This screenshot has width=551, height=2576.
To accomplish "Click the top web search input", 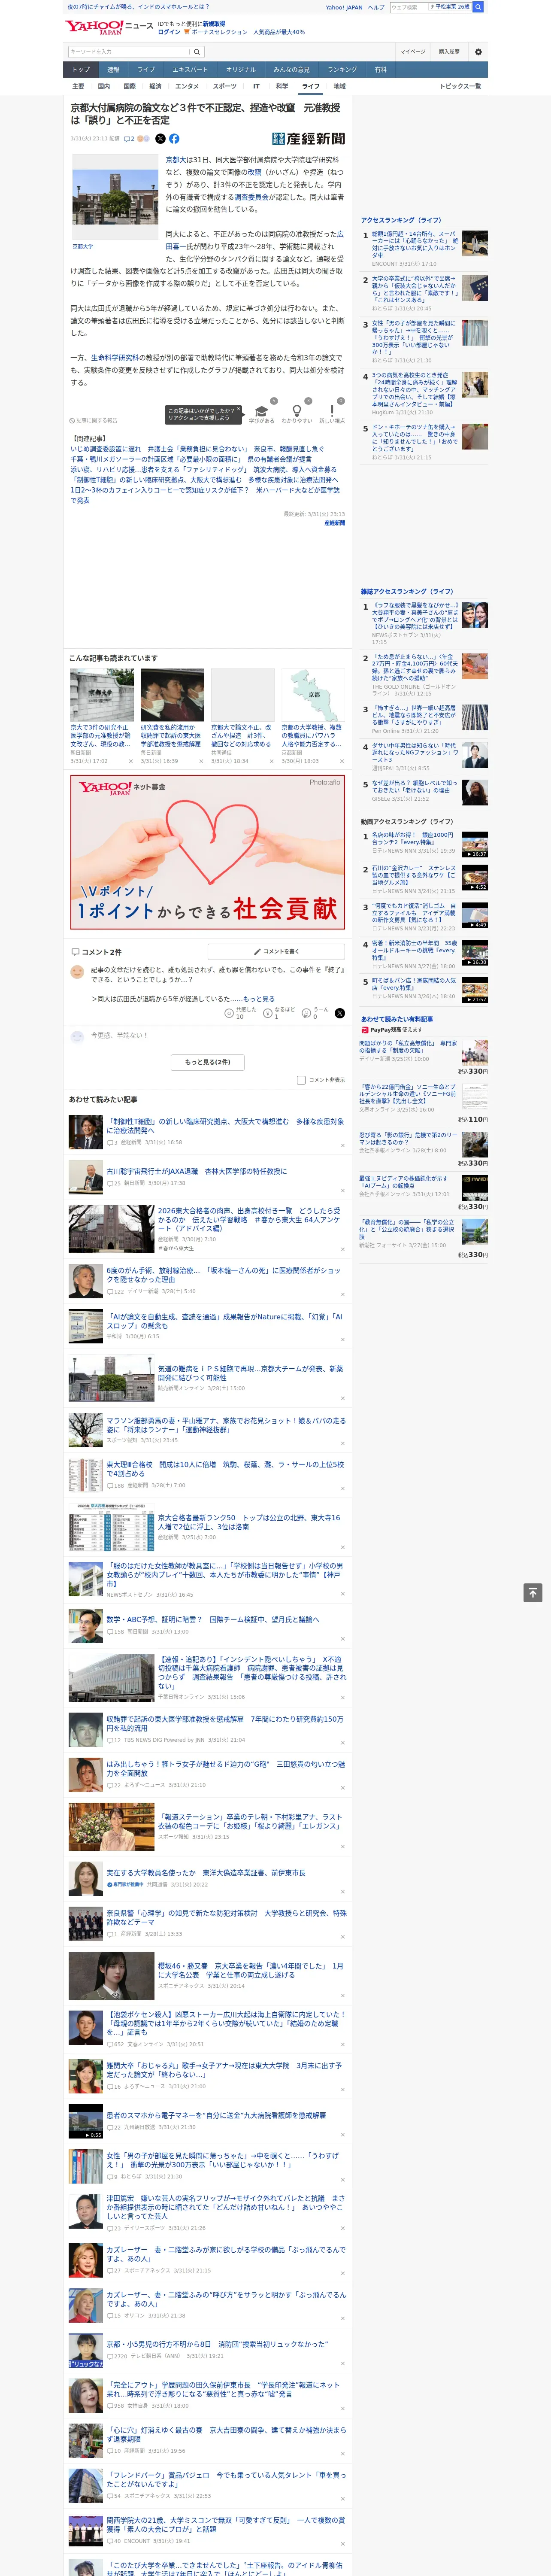I will [409, 7].
